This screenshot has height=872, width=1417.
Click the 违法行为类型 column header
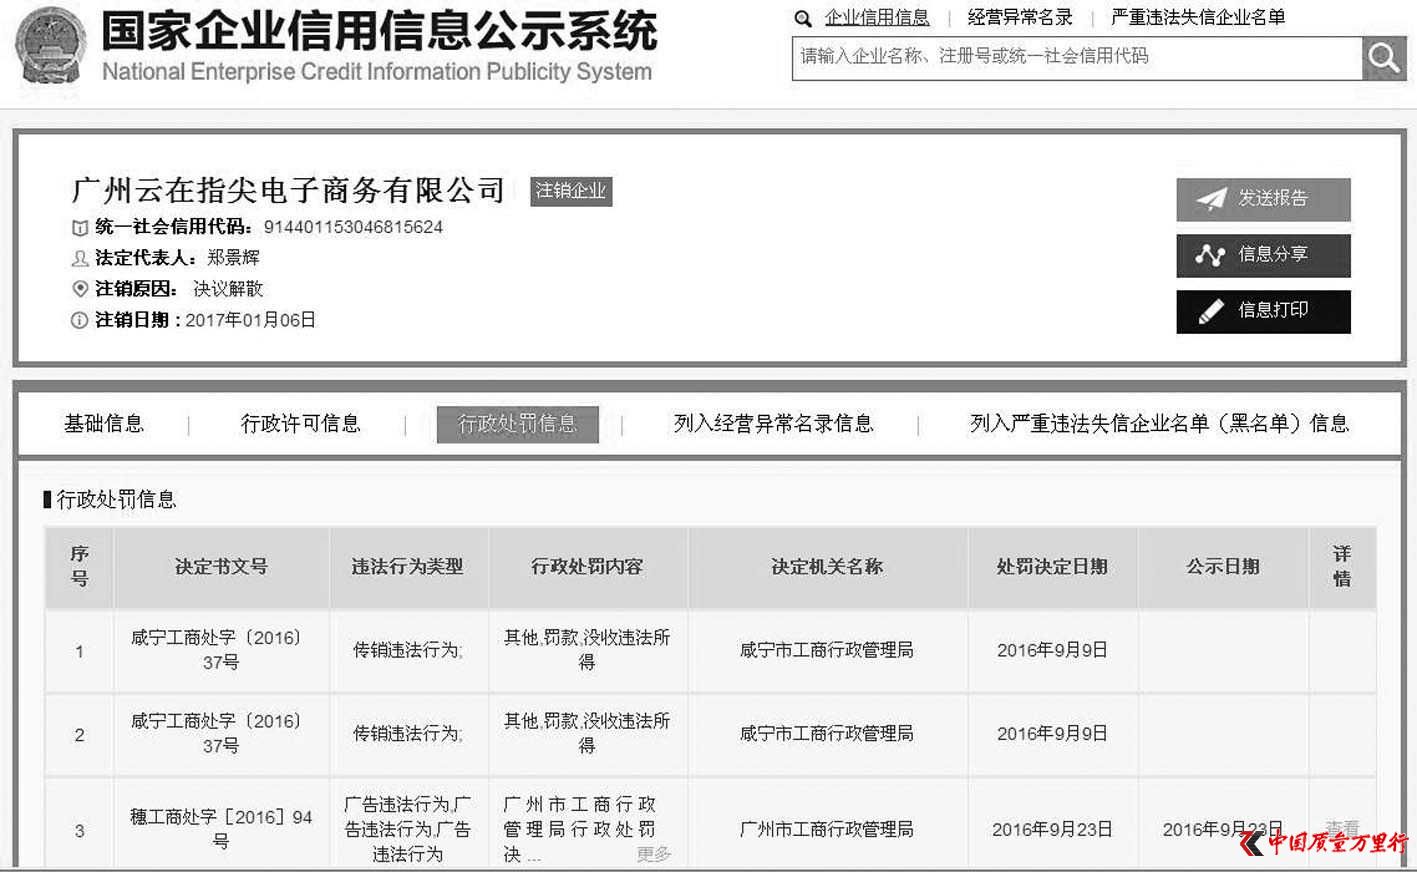point(407,567)
